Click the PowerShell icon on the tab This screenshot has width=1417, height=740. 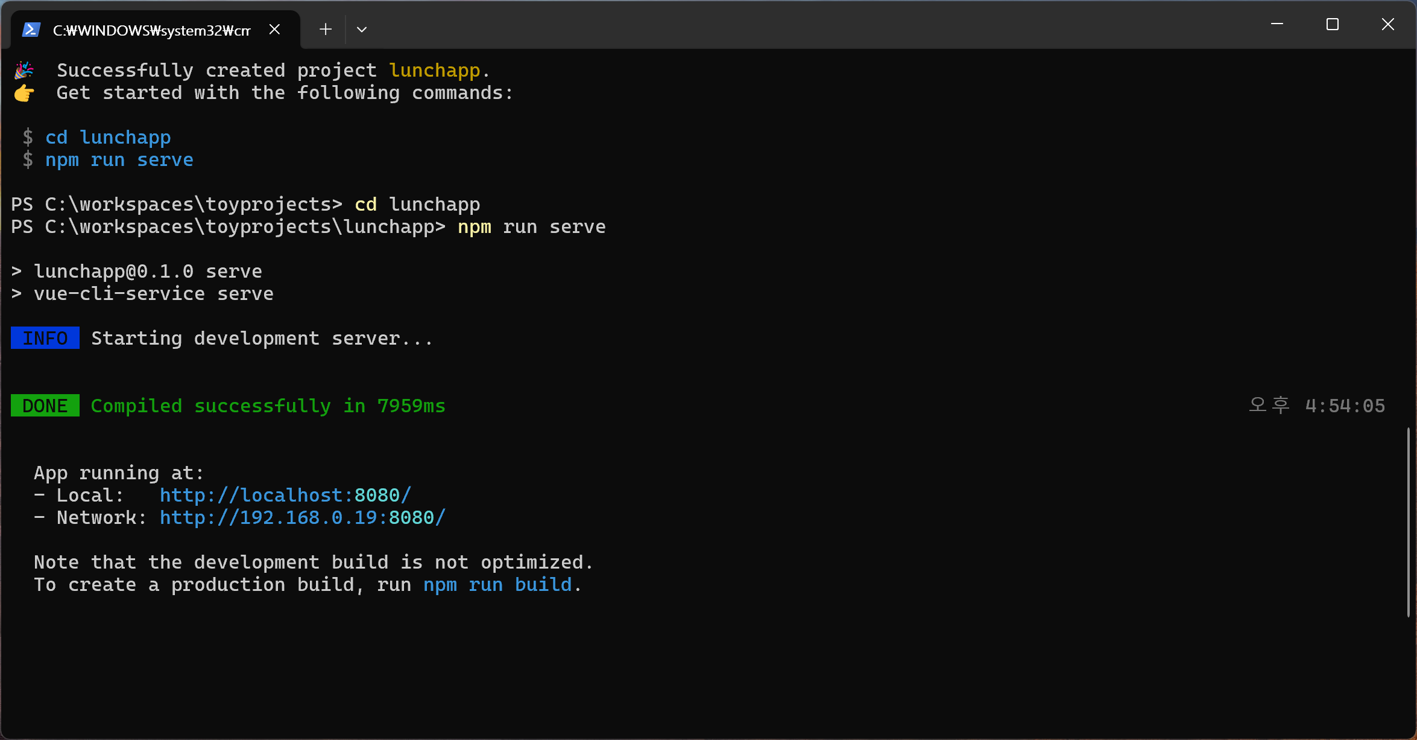(x=31, y=30)
